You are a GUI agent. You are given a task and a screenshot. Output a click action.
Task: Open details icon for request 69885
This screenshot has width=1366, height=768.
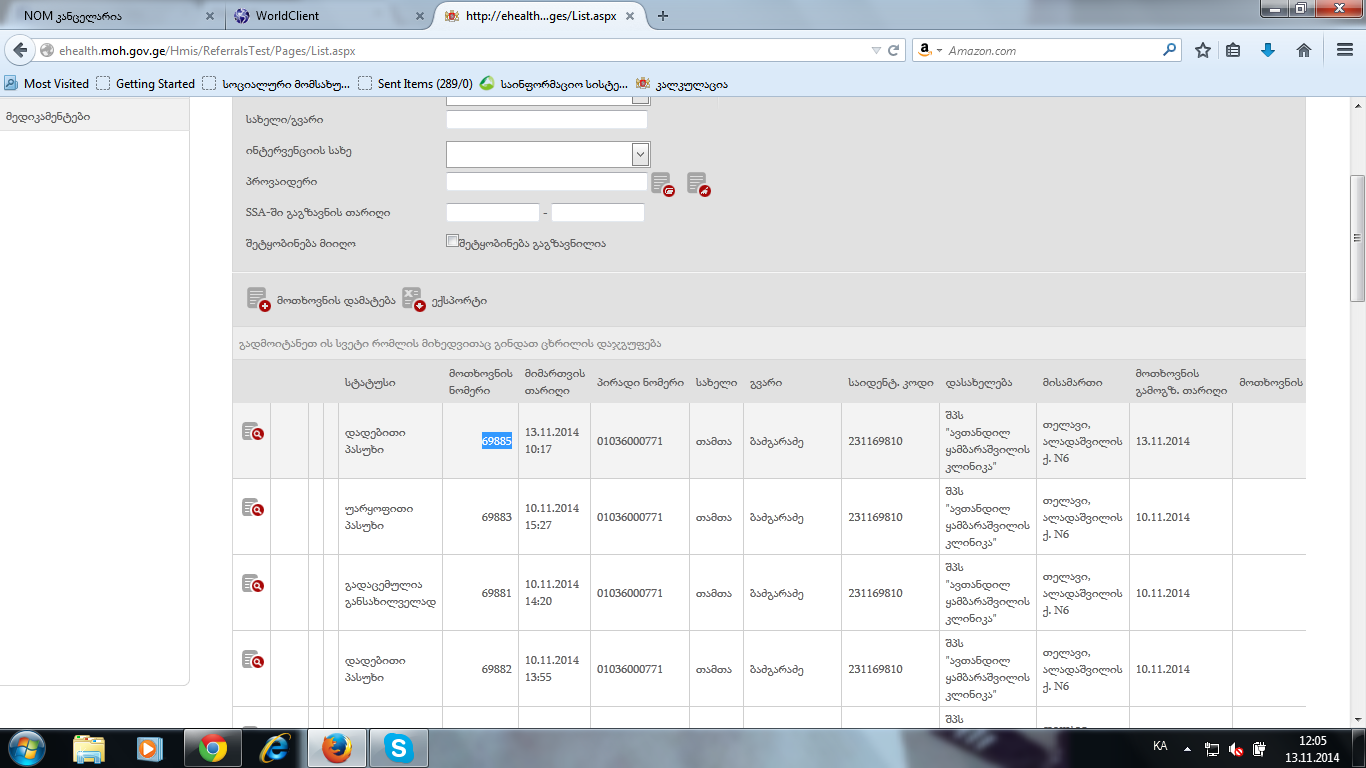(252, 431)
